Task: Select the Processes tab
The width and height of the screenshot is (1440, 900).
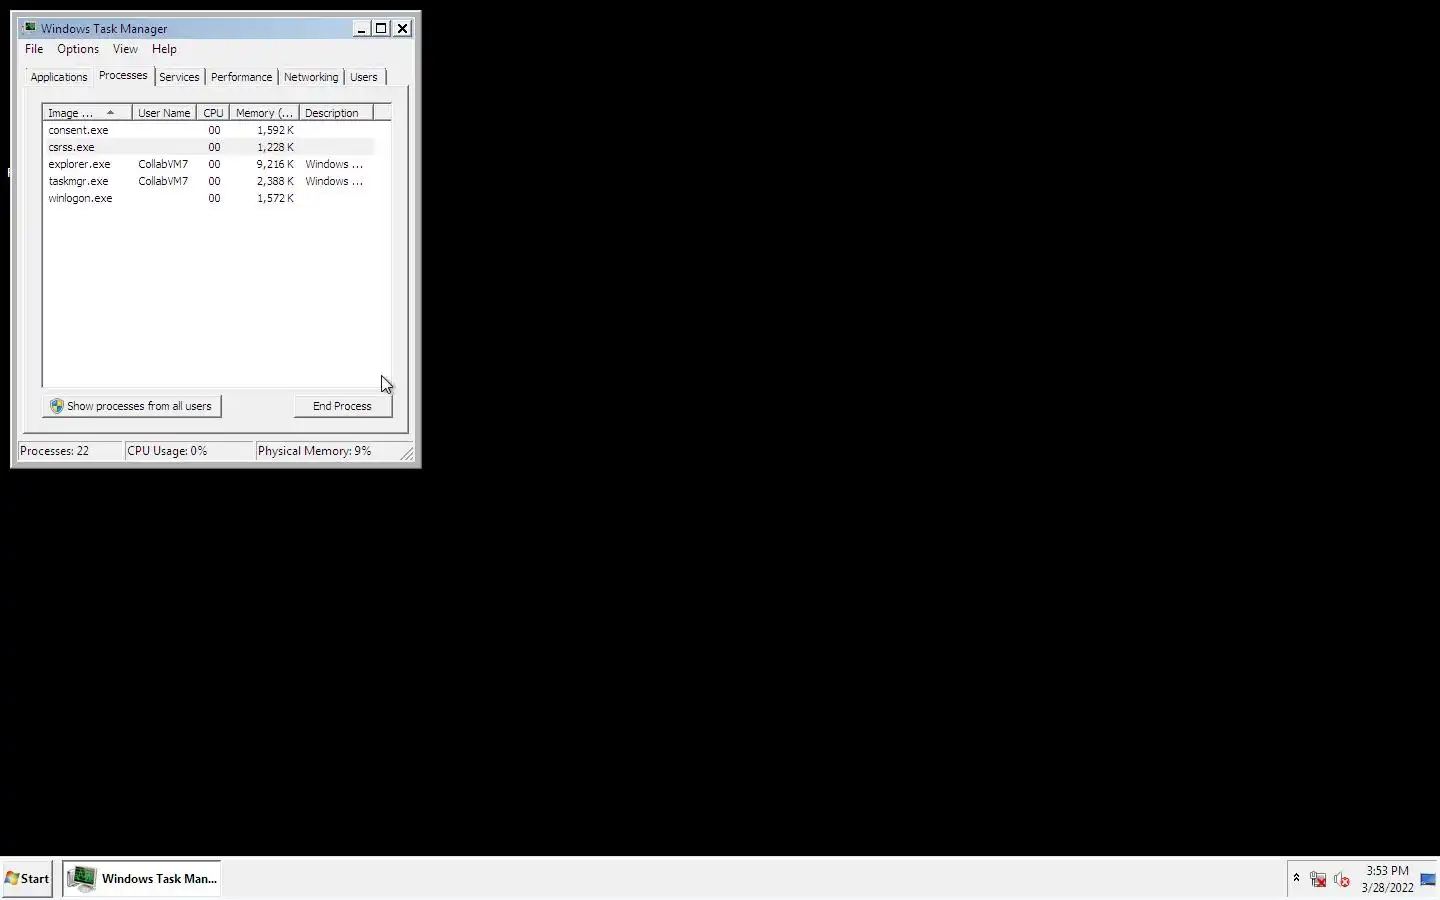Action: [123, 76]
